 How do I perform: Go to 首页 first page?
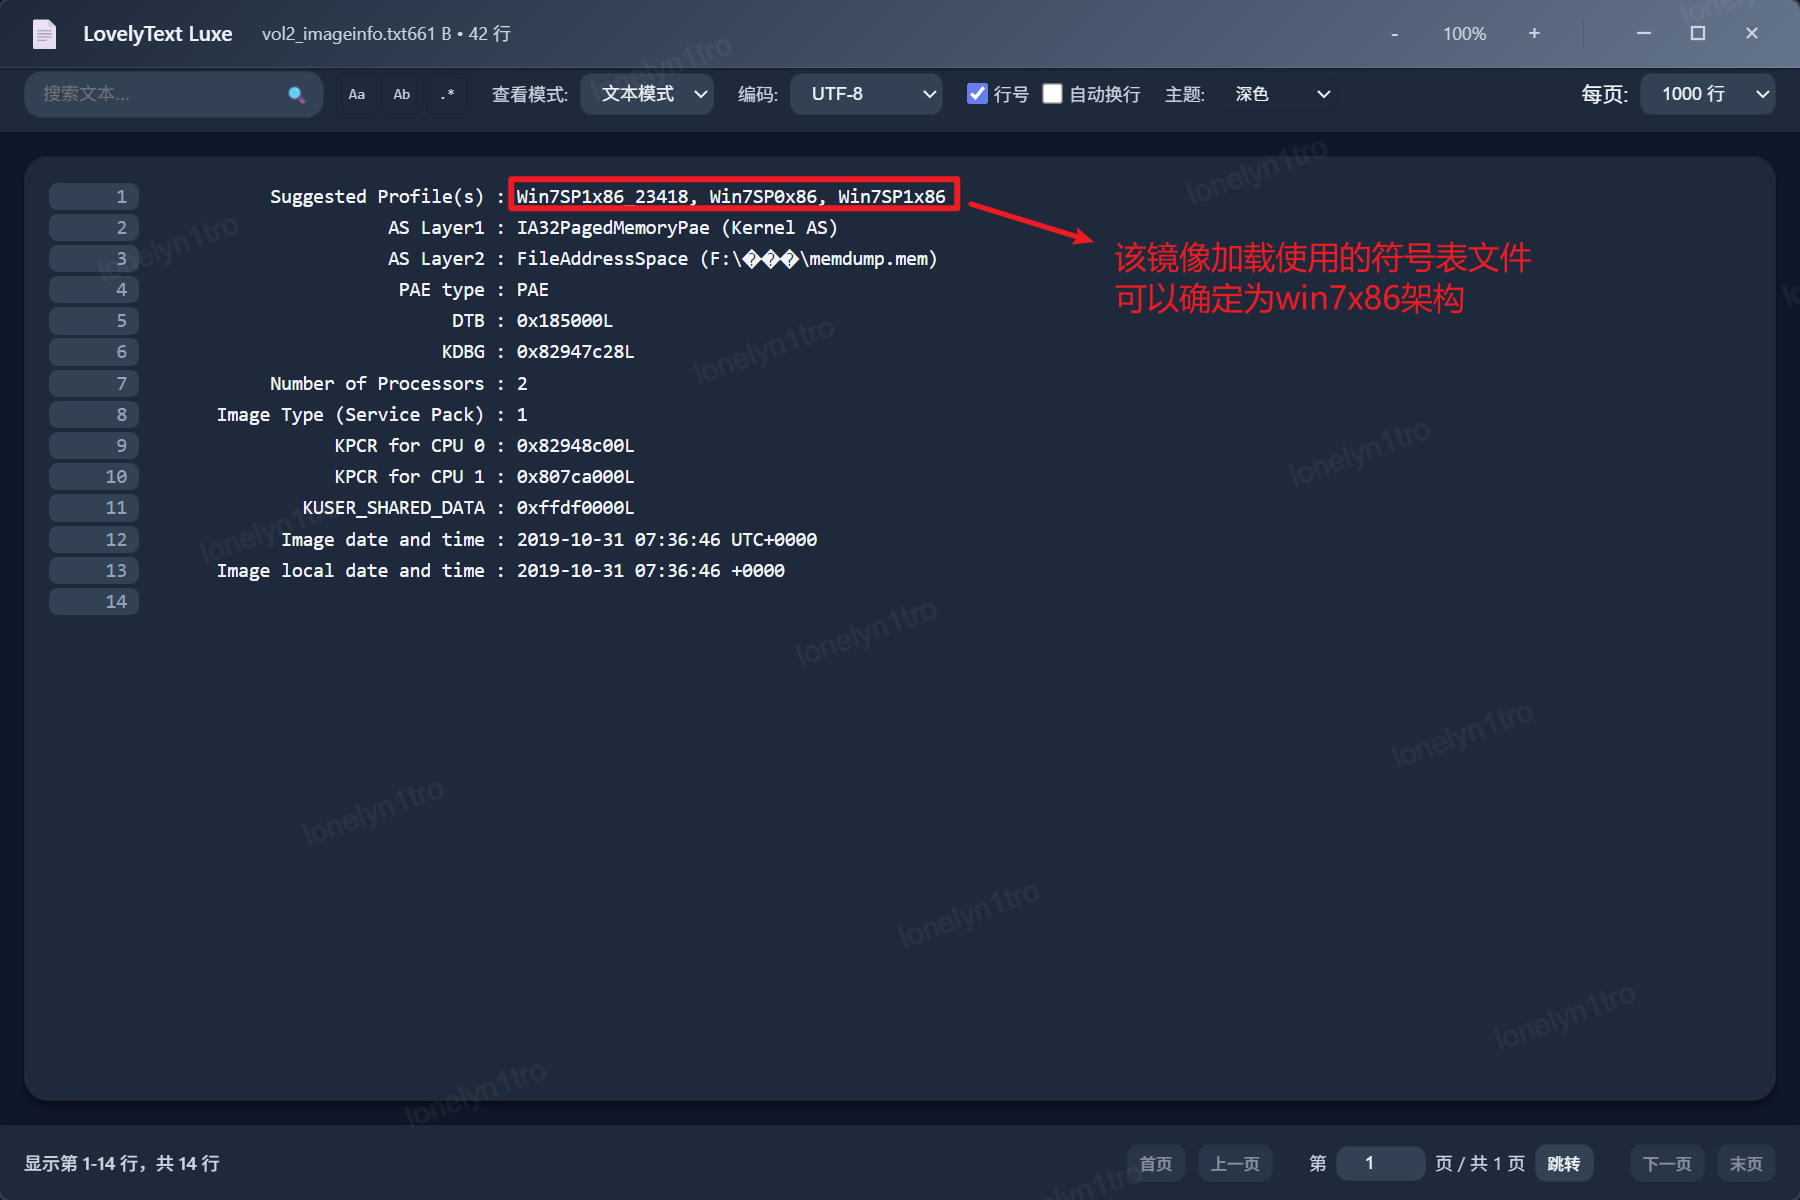tap(1155, 1163)
